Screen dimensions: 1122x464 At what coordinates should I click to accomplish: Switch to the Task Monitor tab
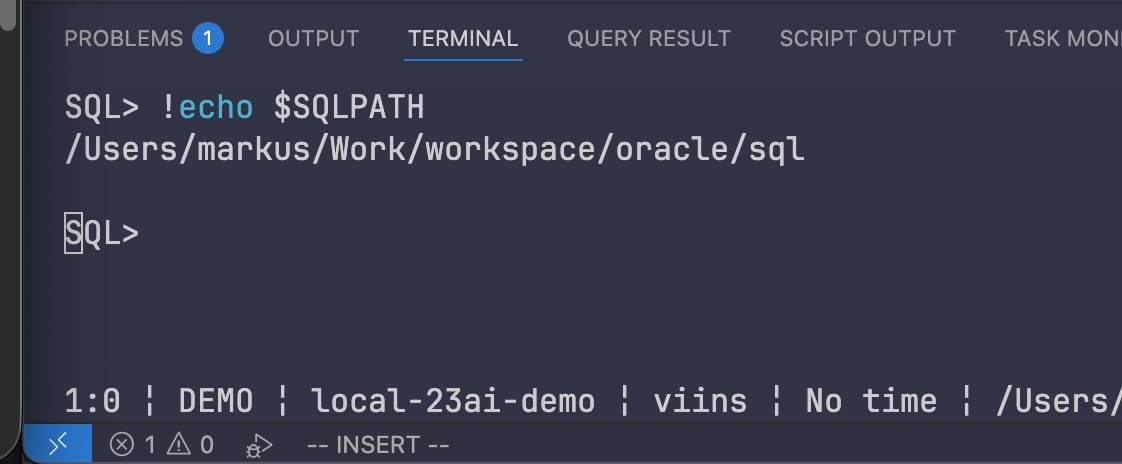(1062, 39)
